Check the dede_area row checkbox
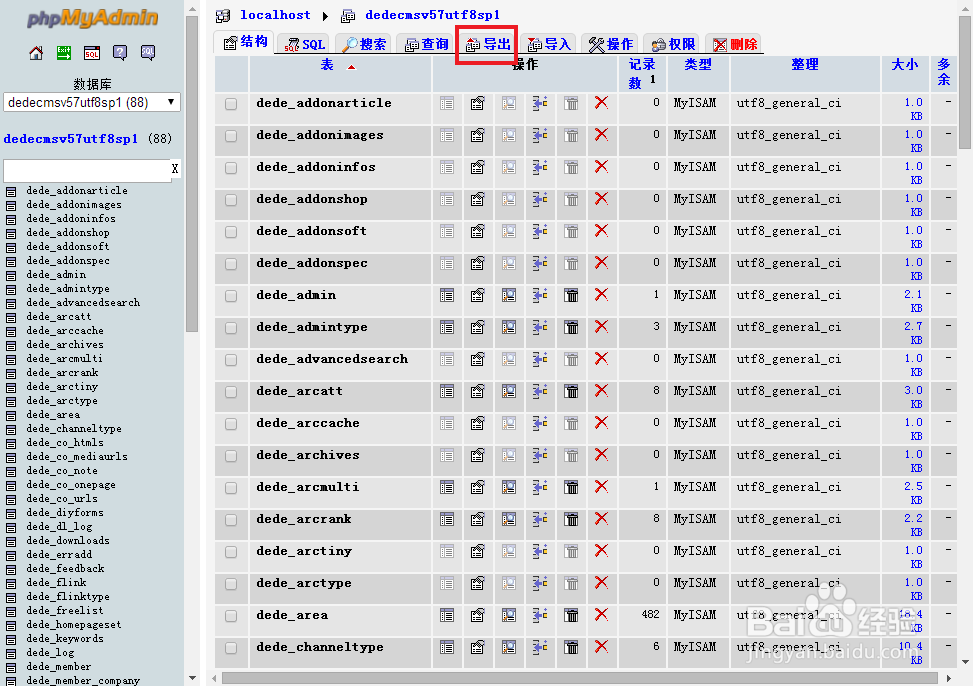973x686 pixels. (231, 616)
